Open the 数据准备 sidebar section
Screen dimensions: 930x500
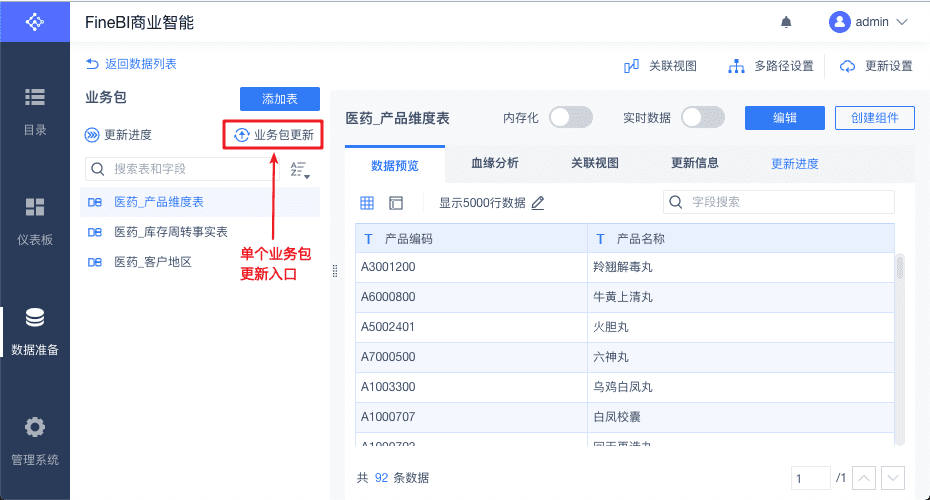(x=35, y=331)
